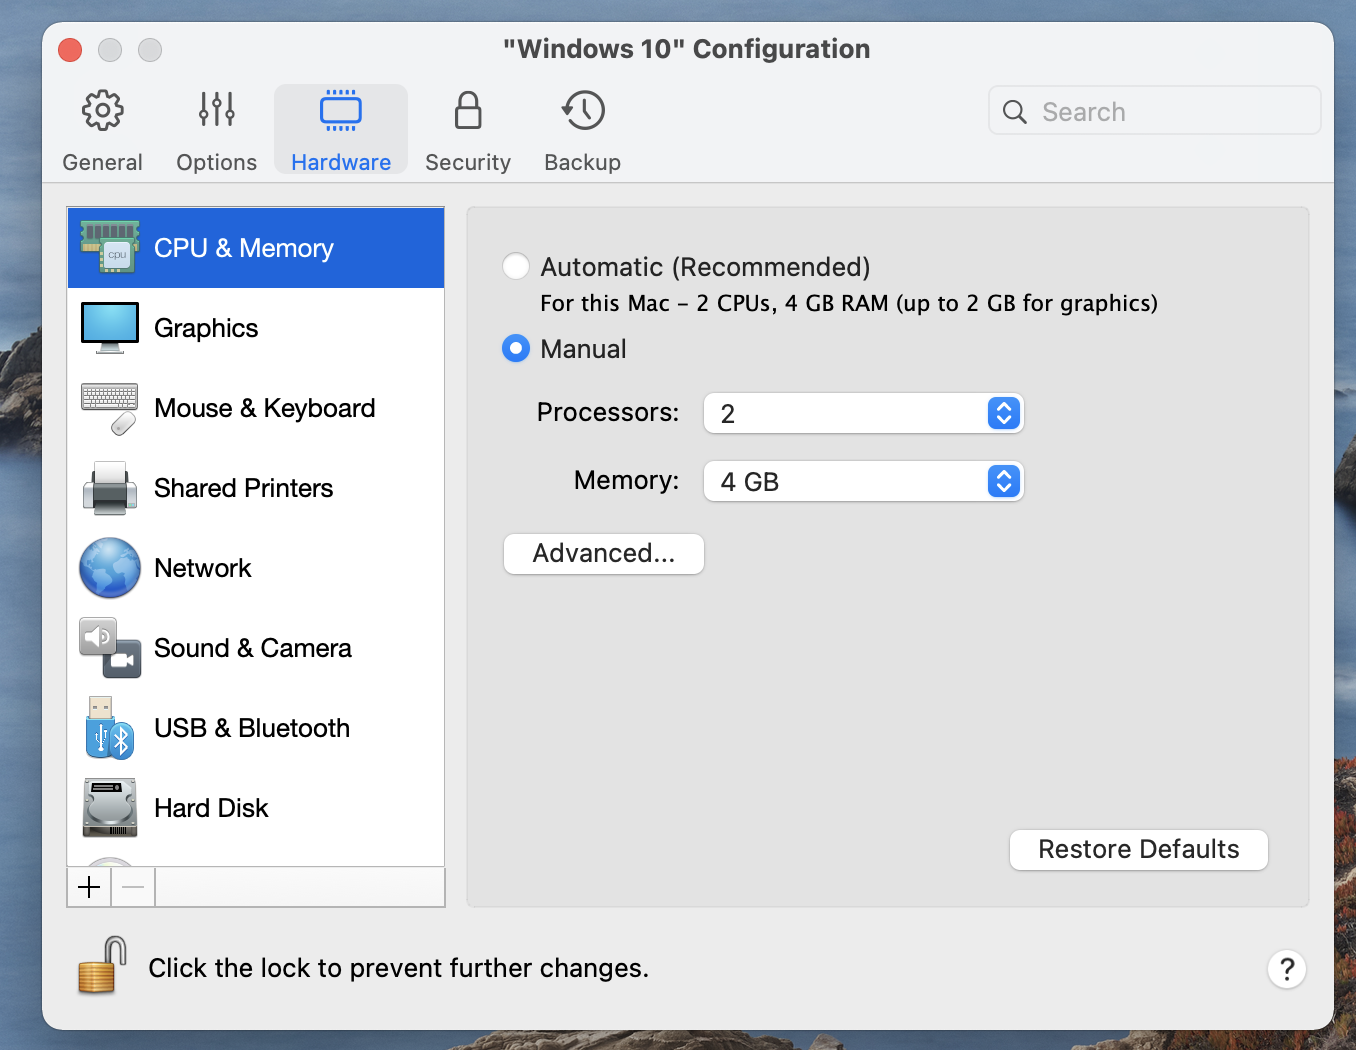Click the Restore Defaults button

1139,850
